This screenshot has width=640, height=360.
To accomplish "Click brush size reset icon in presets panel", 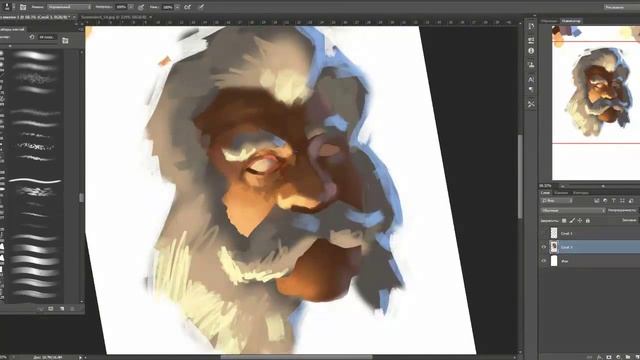I will point(32,37).
